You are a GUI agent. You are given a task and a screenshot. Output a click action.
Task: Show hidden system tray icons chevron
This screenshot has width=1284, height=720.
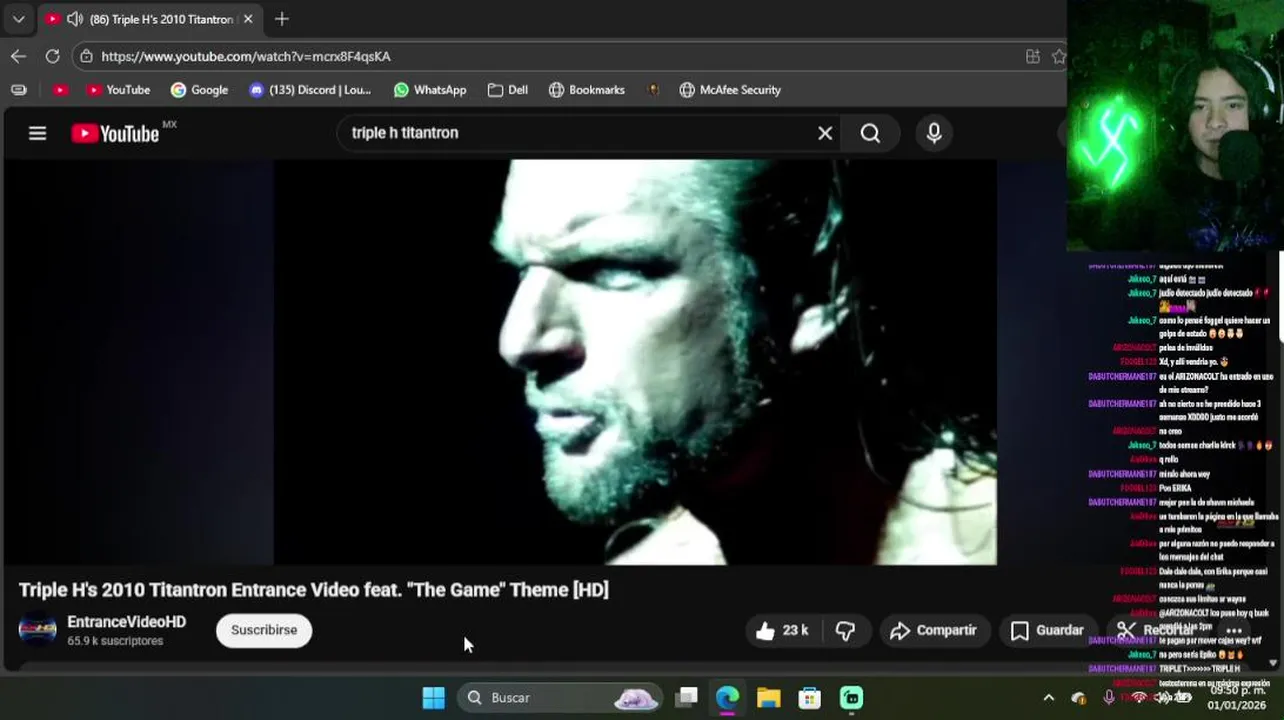point(1048,697)
